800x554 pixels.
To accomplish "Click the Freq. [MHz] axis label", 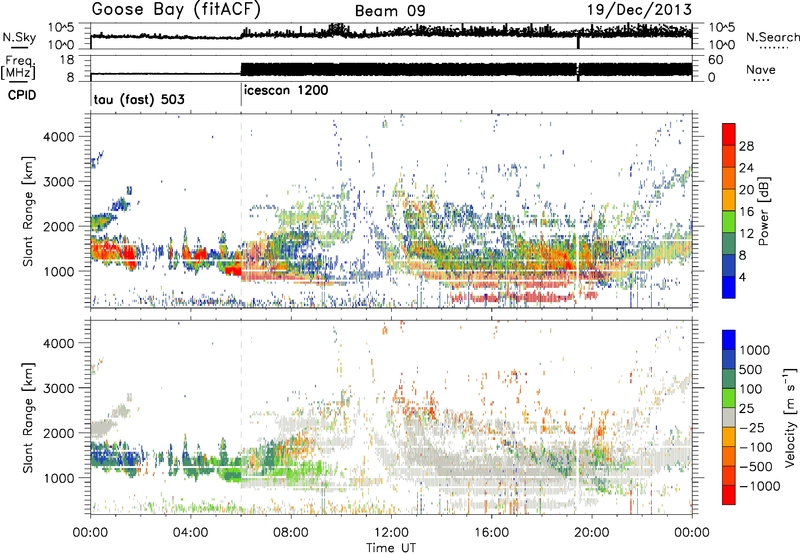I will (18, 67).
